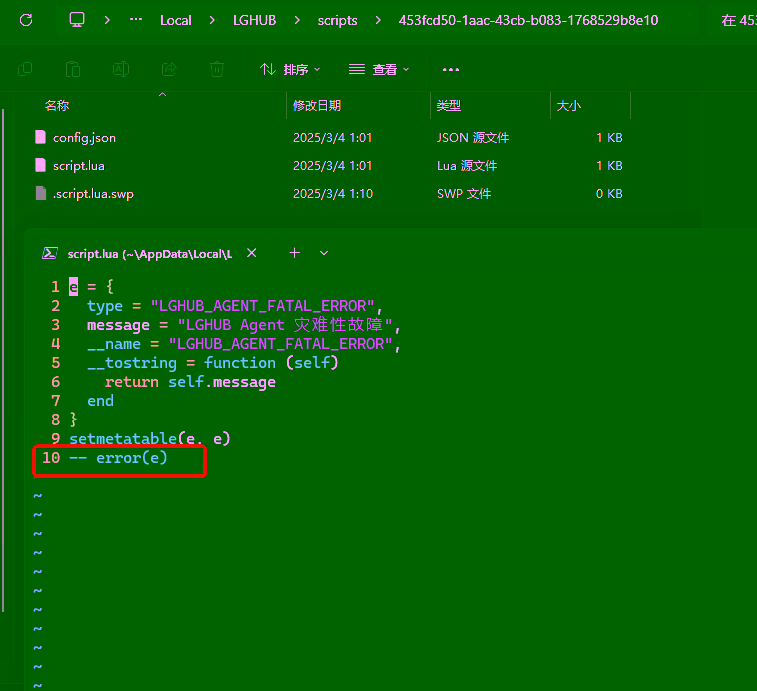Click the This PC monitor icon
The width and height of the screenshot is (757, 691).
[77, 20]
